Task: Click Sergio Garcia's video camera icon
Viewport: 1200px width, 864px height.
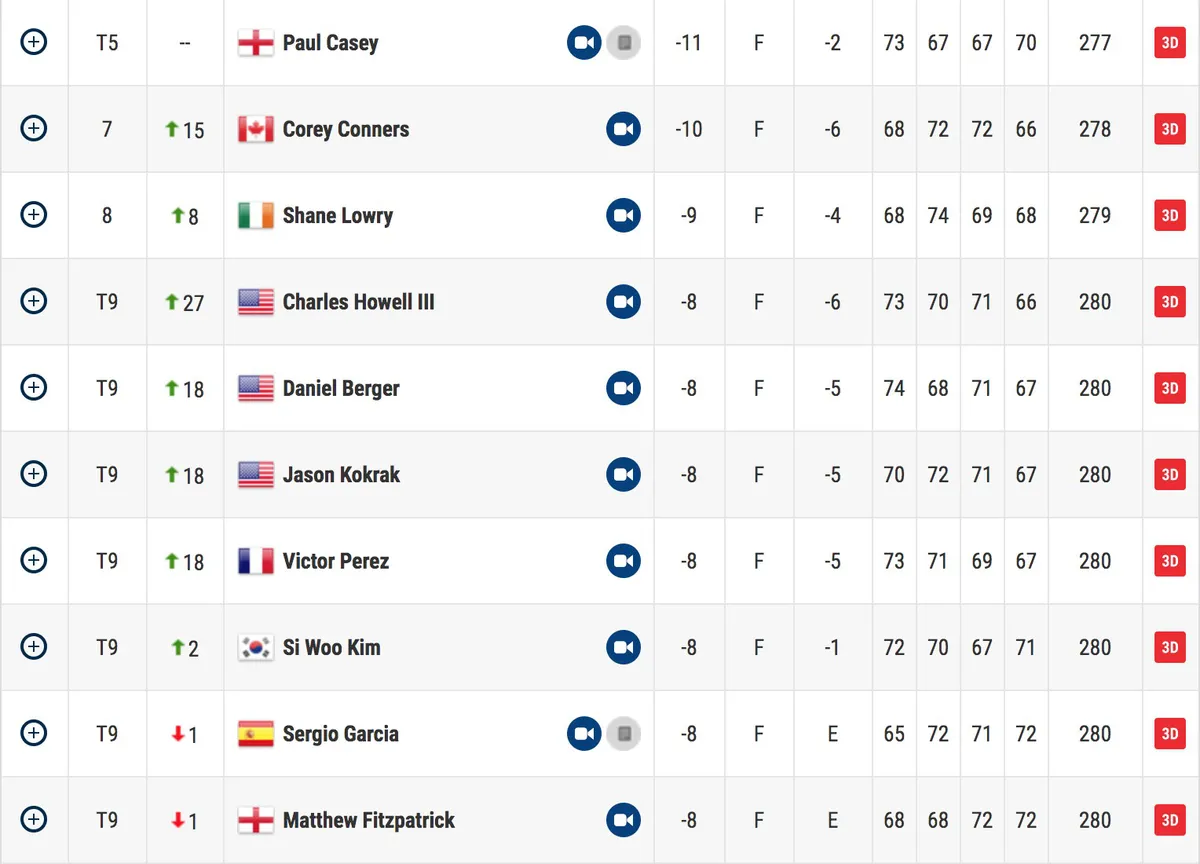Action: pos(584,734)
